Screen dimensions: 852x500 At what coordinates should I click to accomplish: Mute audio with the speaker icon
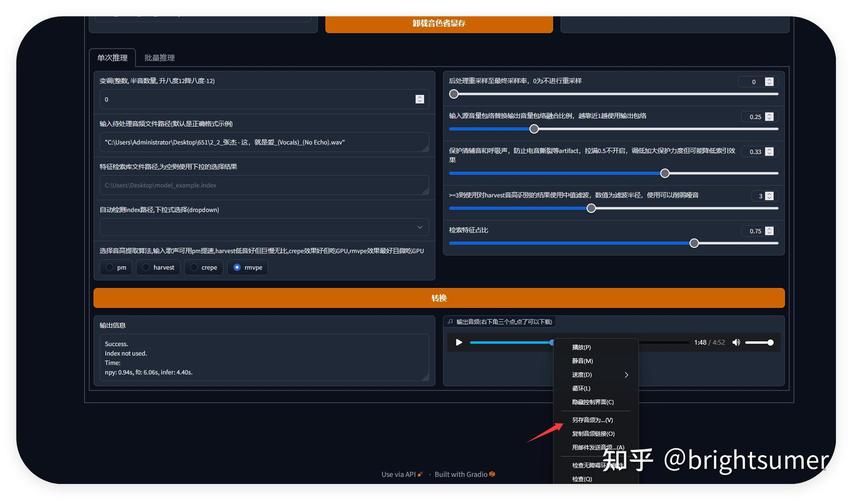[x=736, y=342]
